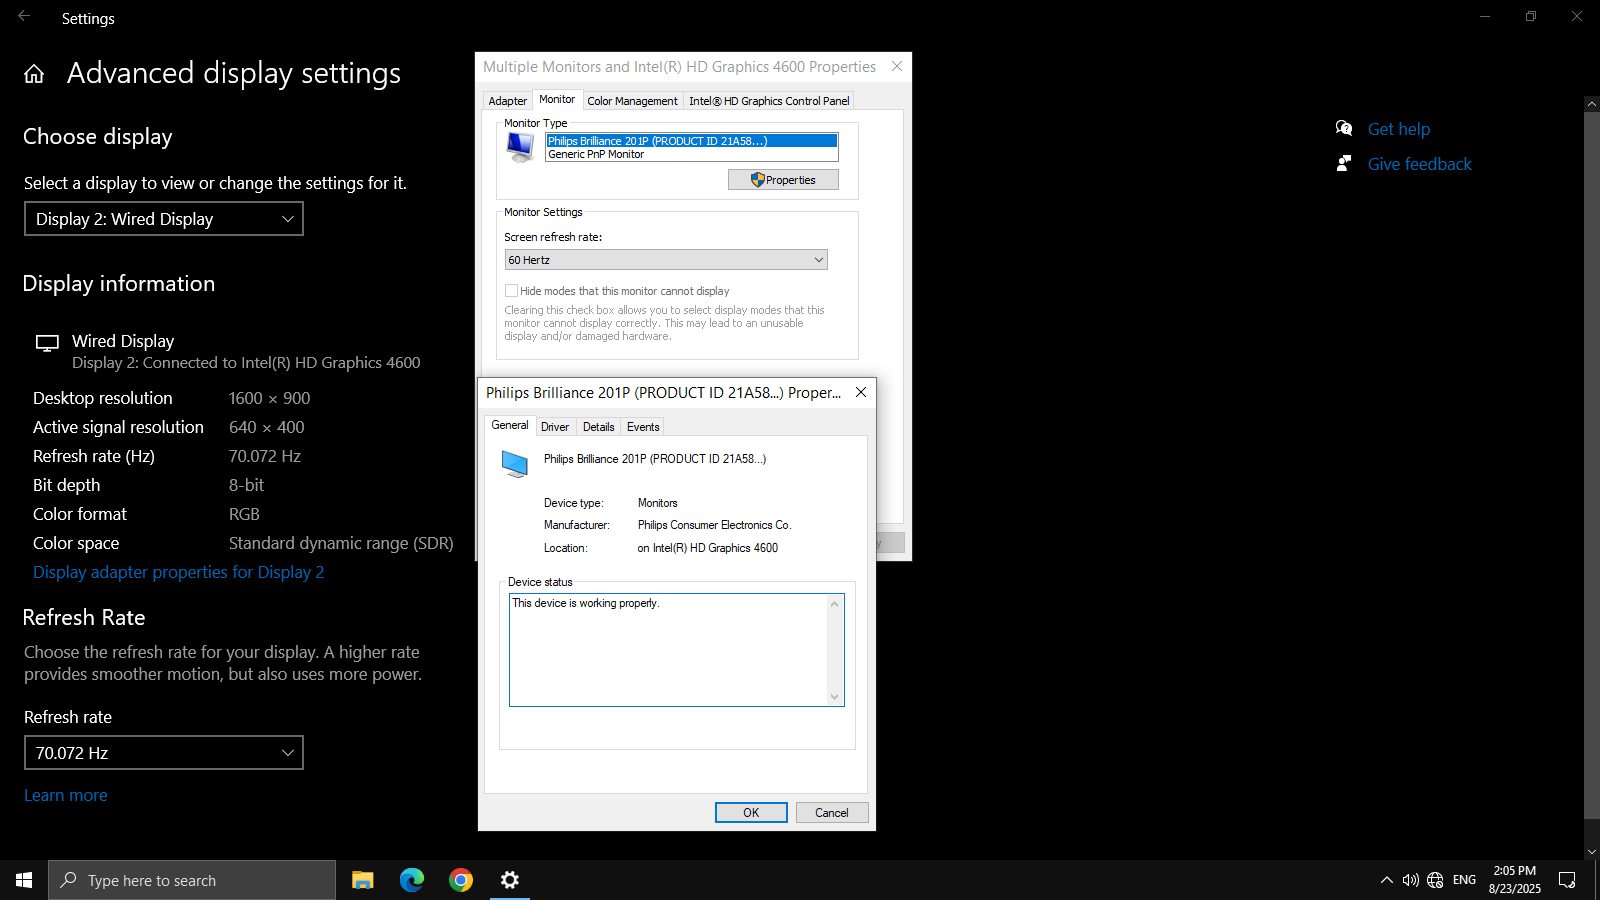Click the Learn more link
The image size is (1600, 900).
tap(66, 795)
